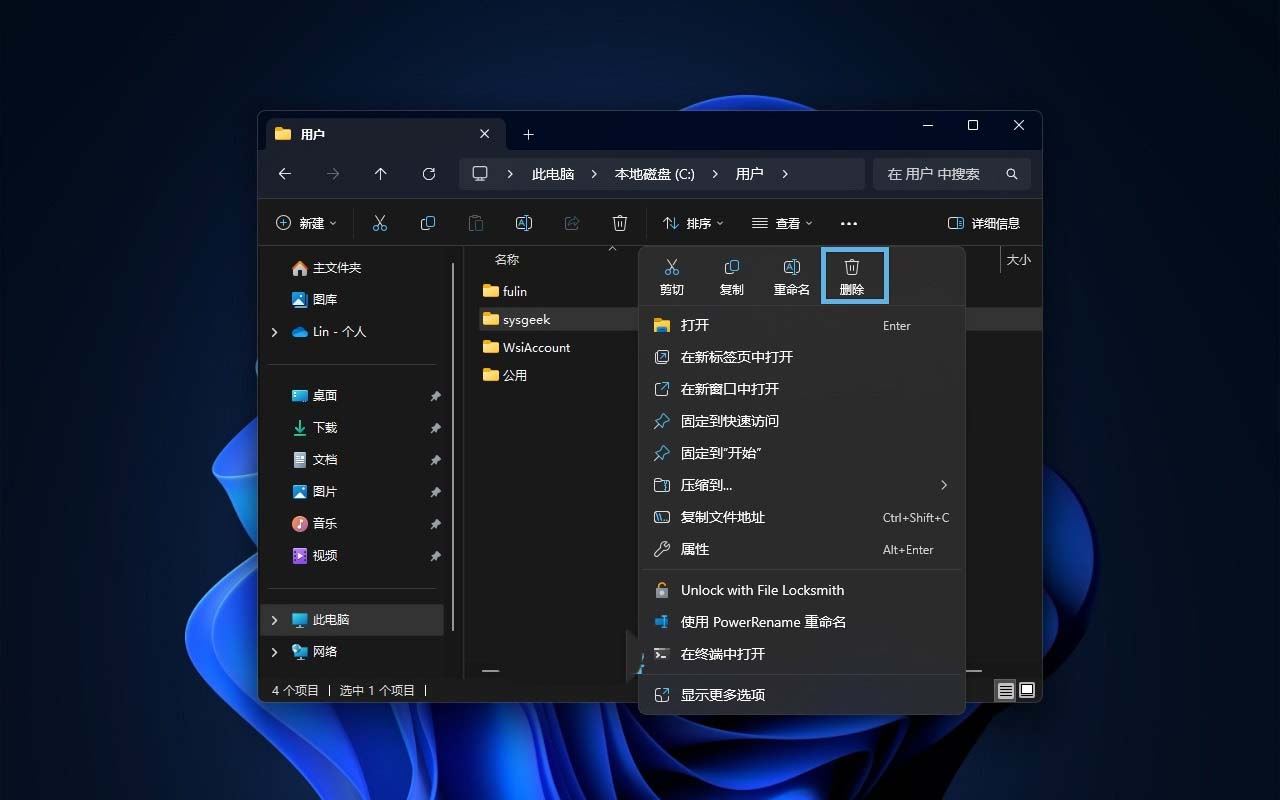Switch to details list view in status bar
Screen dimensions: 1280x800
(x=1005, y=690)
